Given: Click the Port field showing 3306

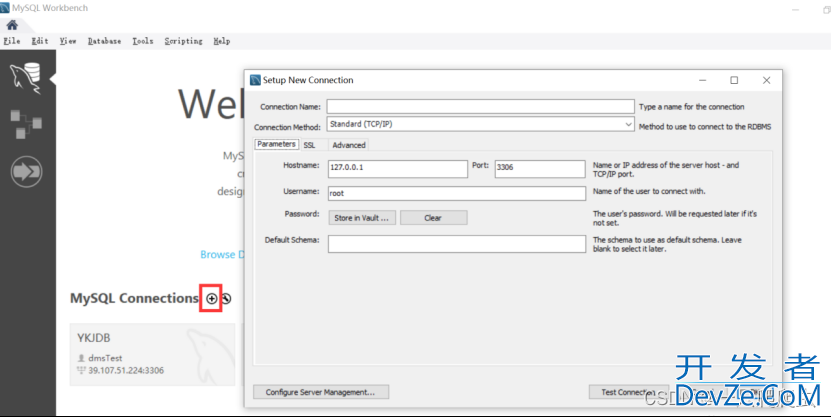Looking at the screenshot, I should (x=540, y=168).
